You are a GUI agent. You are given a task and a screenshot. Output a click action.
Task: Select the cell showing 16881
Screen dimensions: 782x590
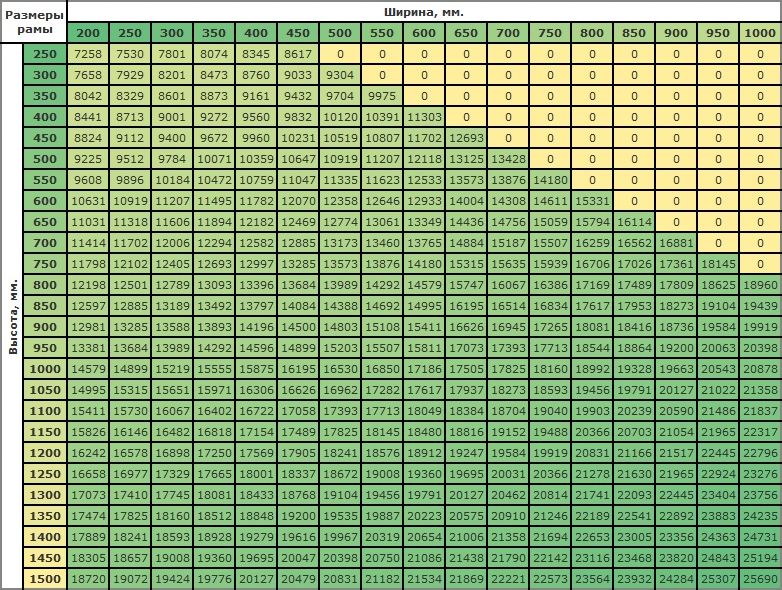pyautogui.click(x=677, y=242)
